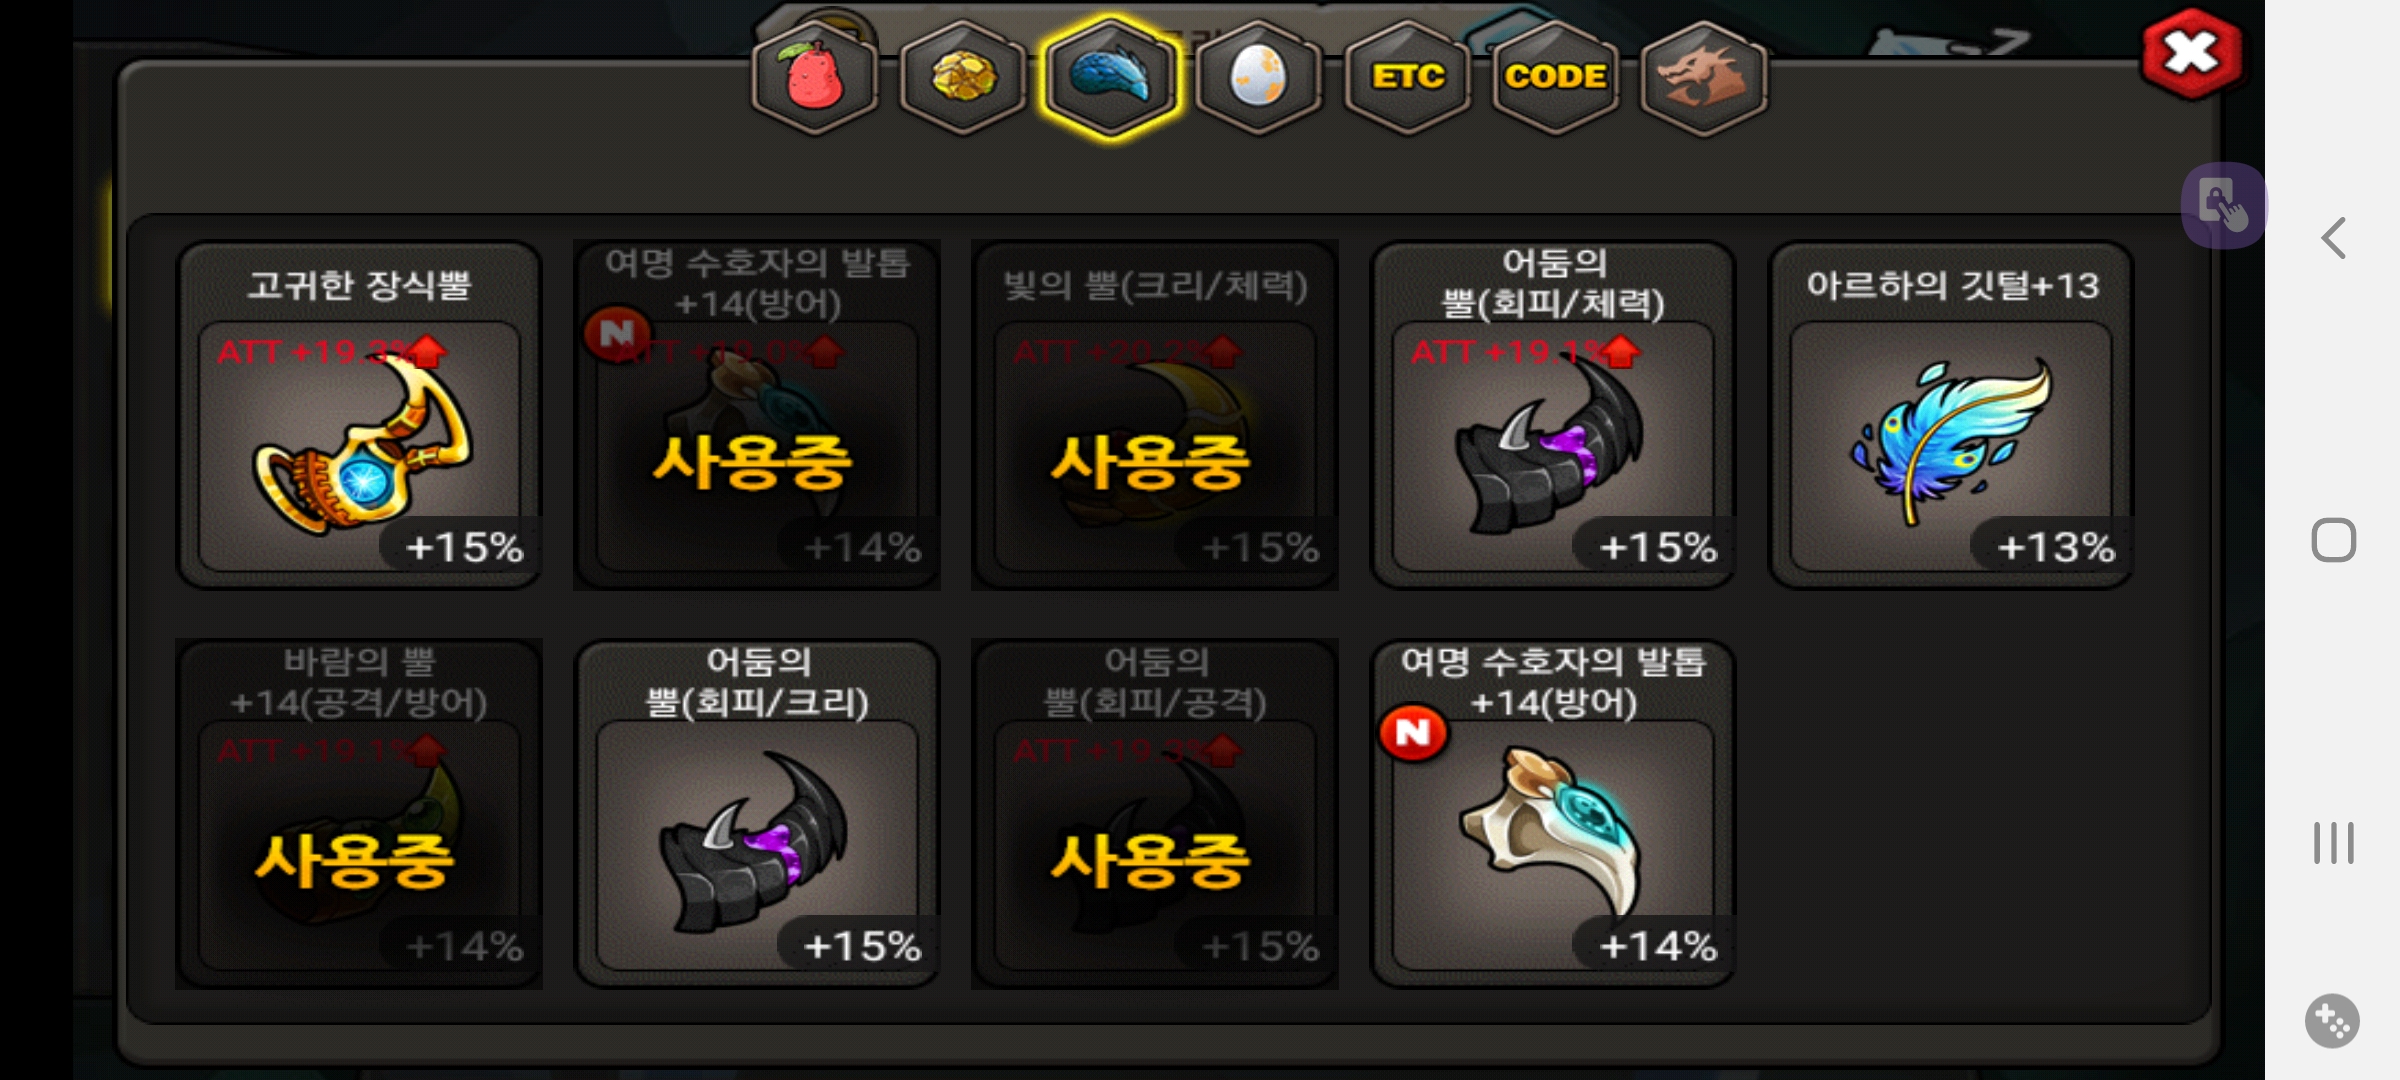Select the in-use 바람의 뿔 +14 item

point(359,814)
